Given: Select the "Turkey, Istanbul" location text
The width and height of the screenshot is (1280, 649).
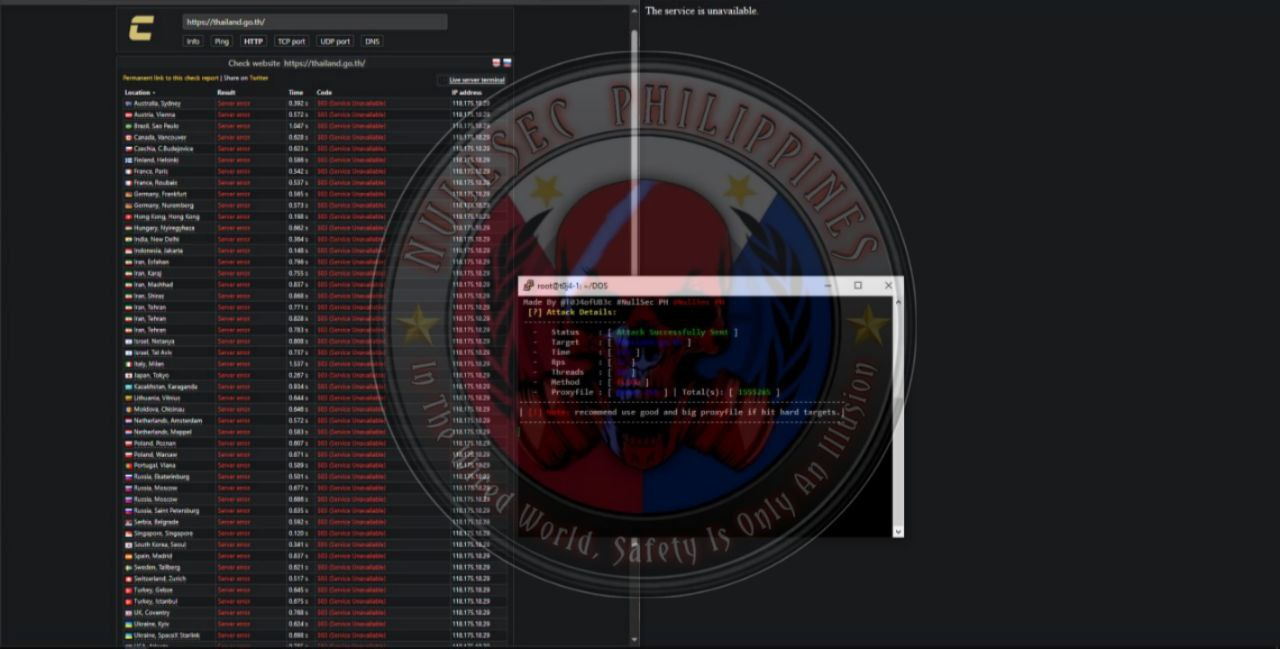Looking at the screenshot, I should (x=155, y=601).
